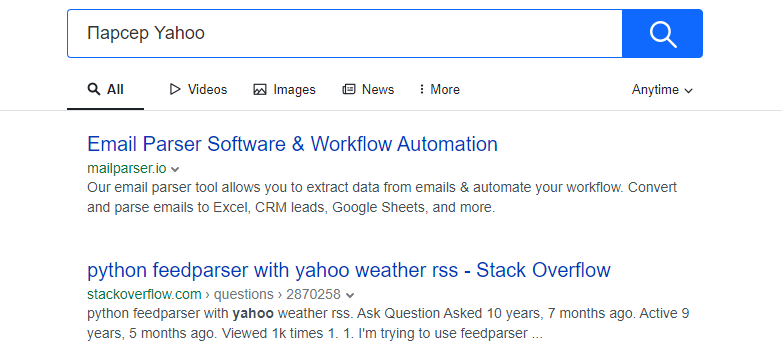This screenshot has width=782, height=363.
Task: Open the More search options menu
Action: 439,89
